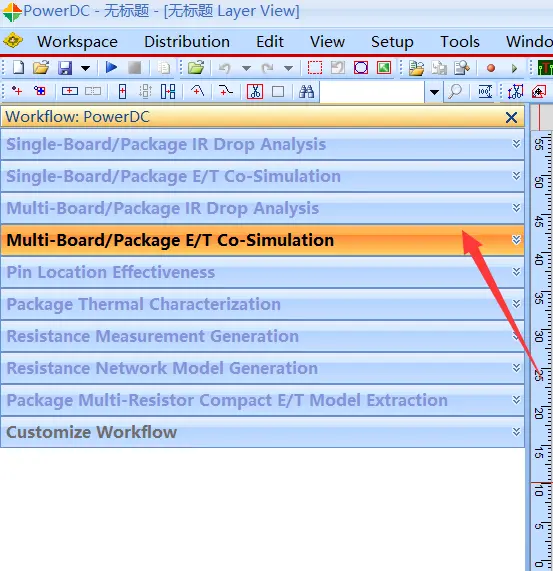Click the New file icon
Viewport: 553px width, 571px height.
click(x=18, y=68)
